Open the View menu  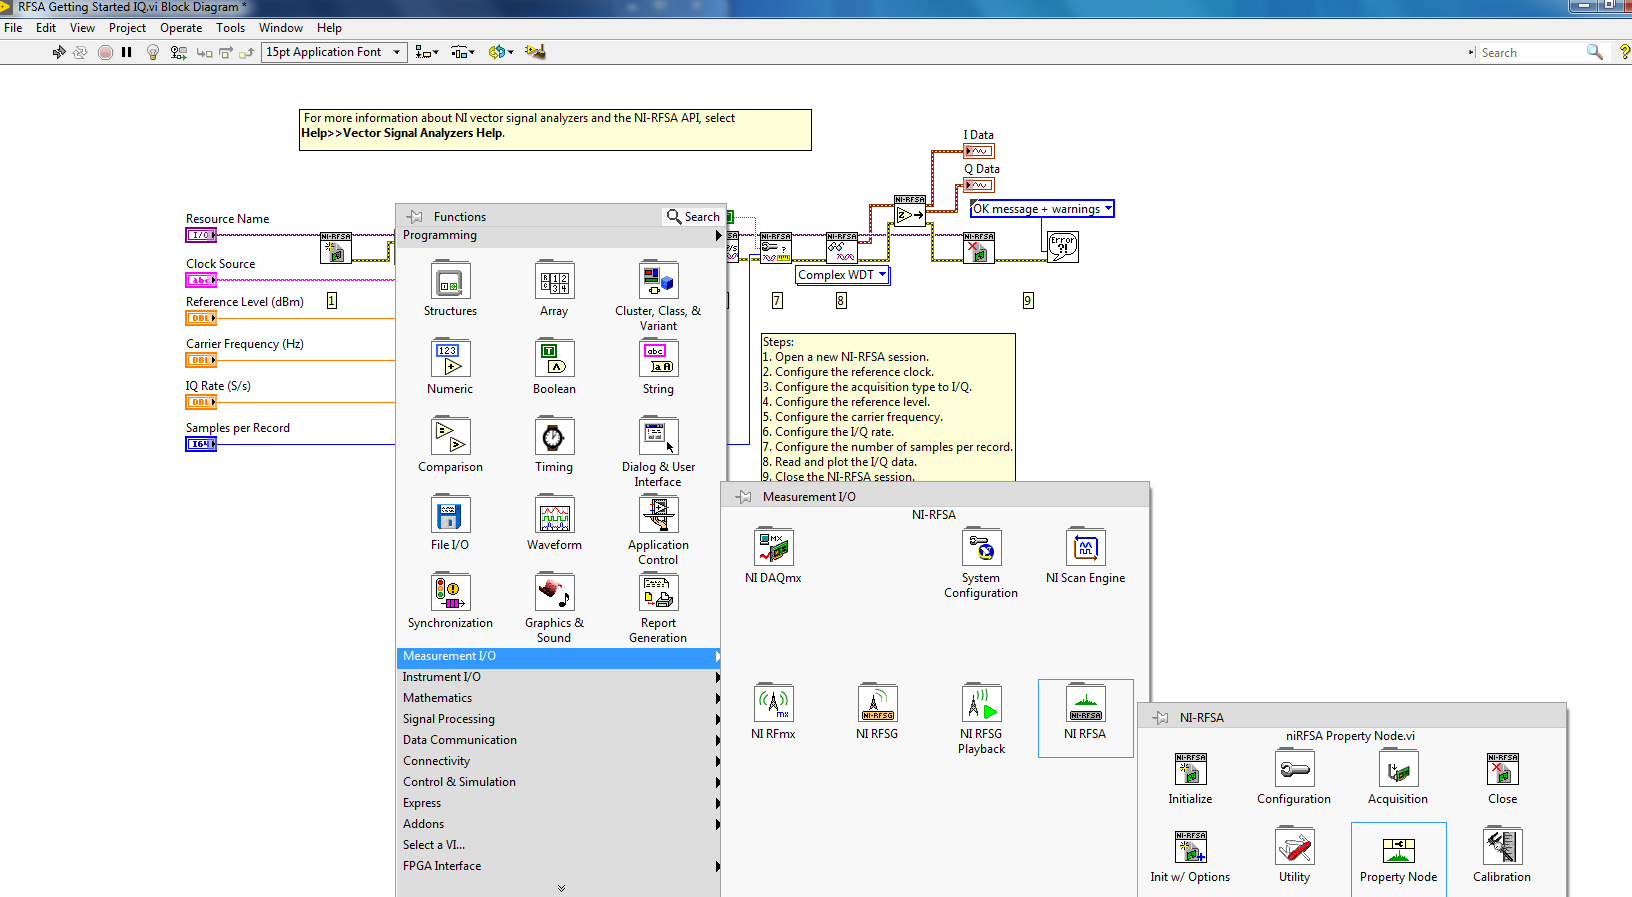pos(82,28)
